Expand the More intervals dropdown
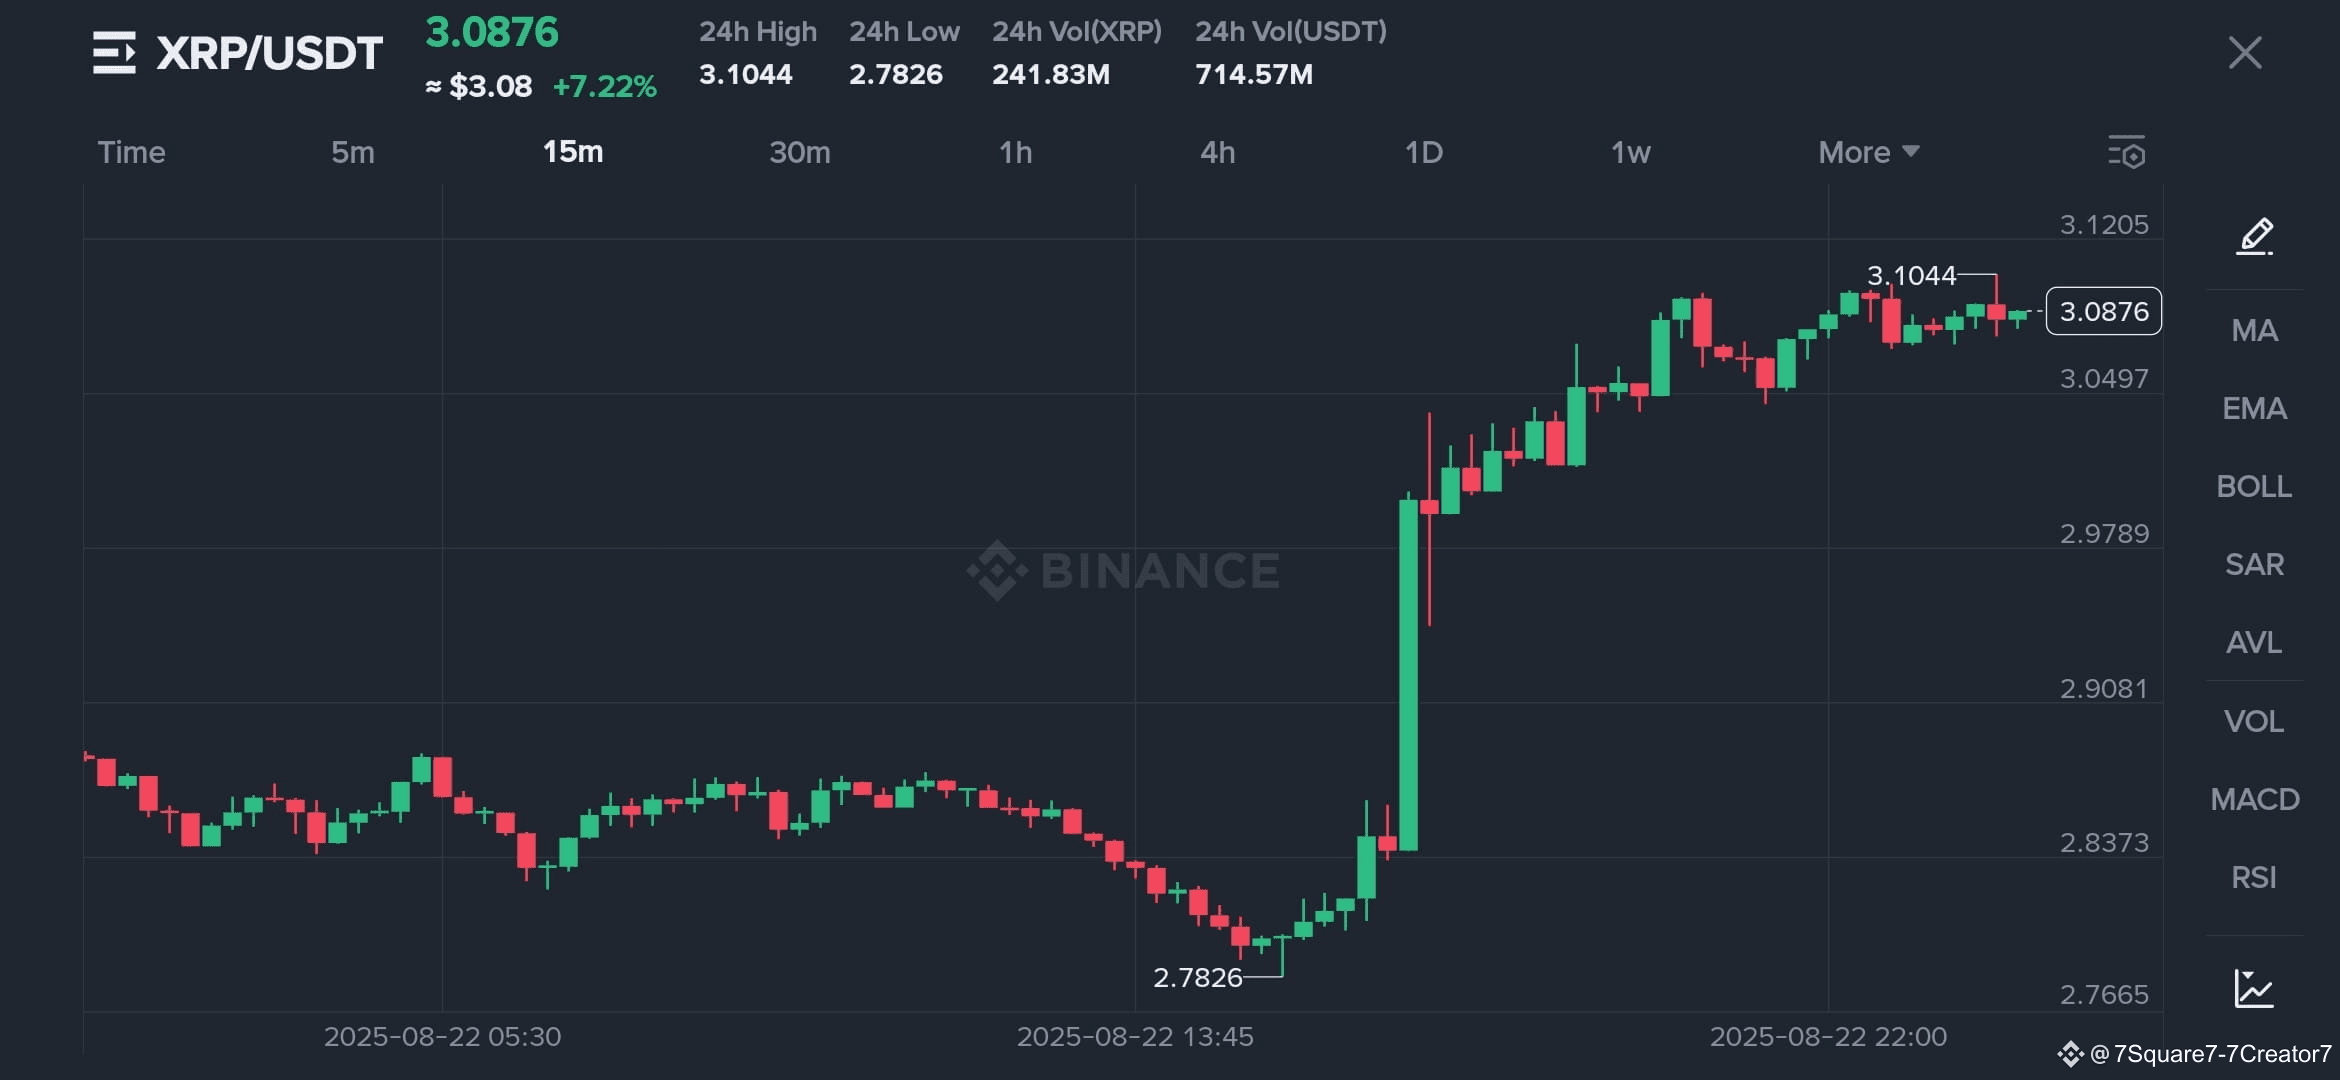This screenshot has height=1080, width=2340. (1868, 152)
